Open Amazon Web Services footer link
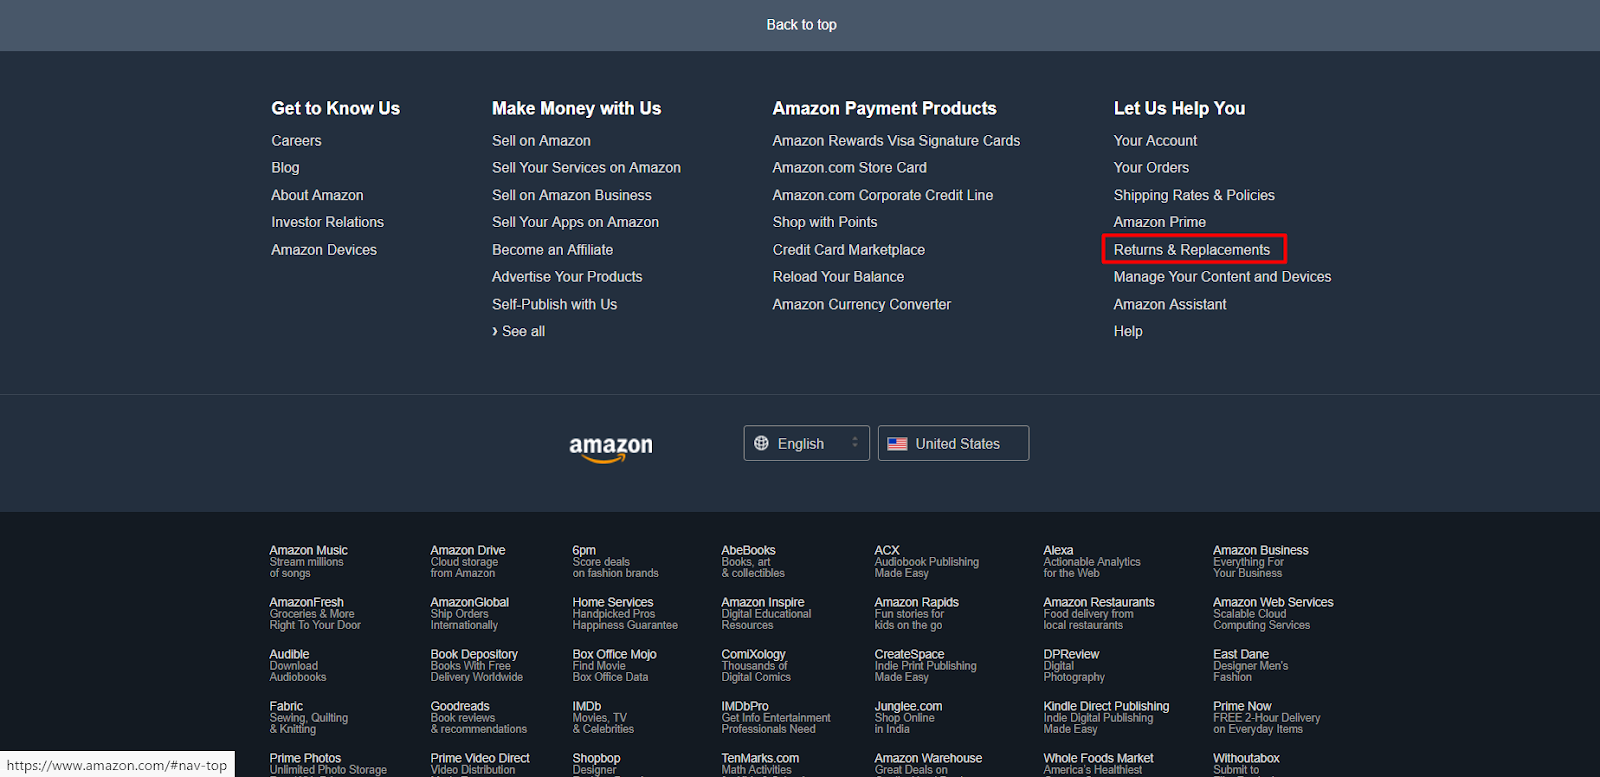This screenshot has width=1600, height=777. click(1273, 613)
